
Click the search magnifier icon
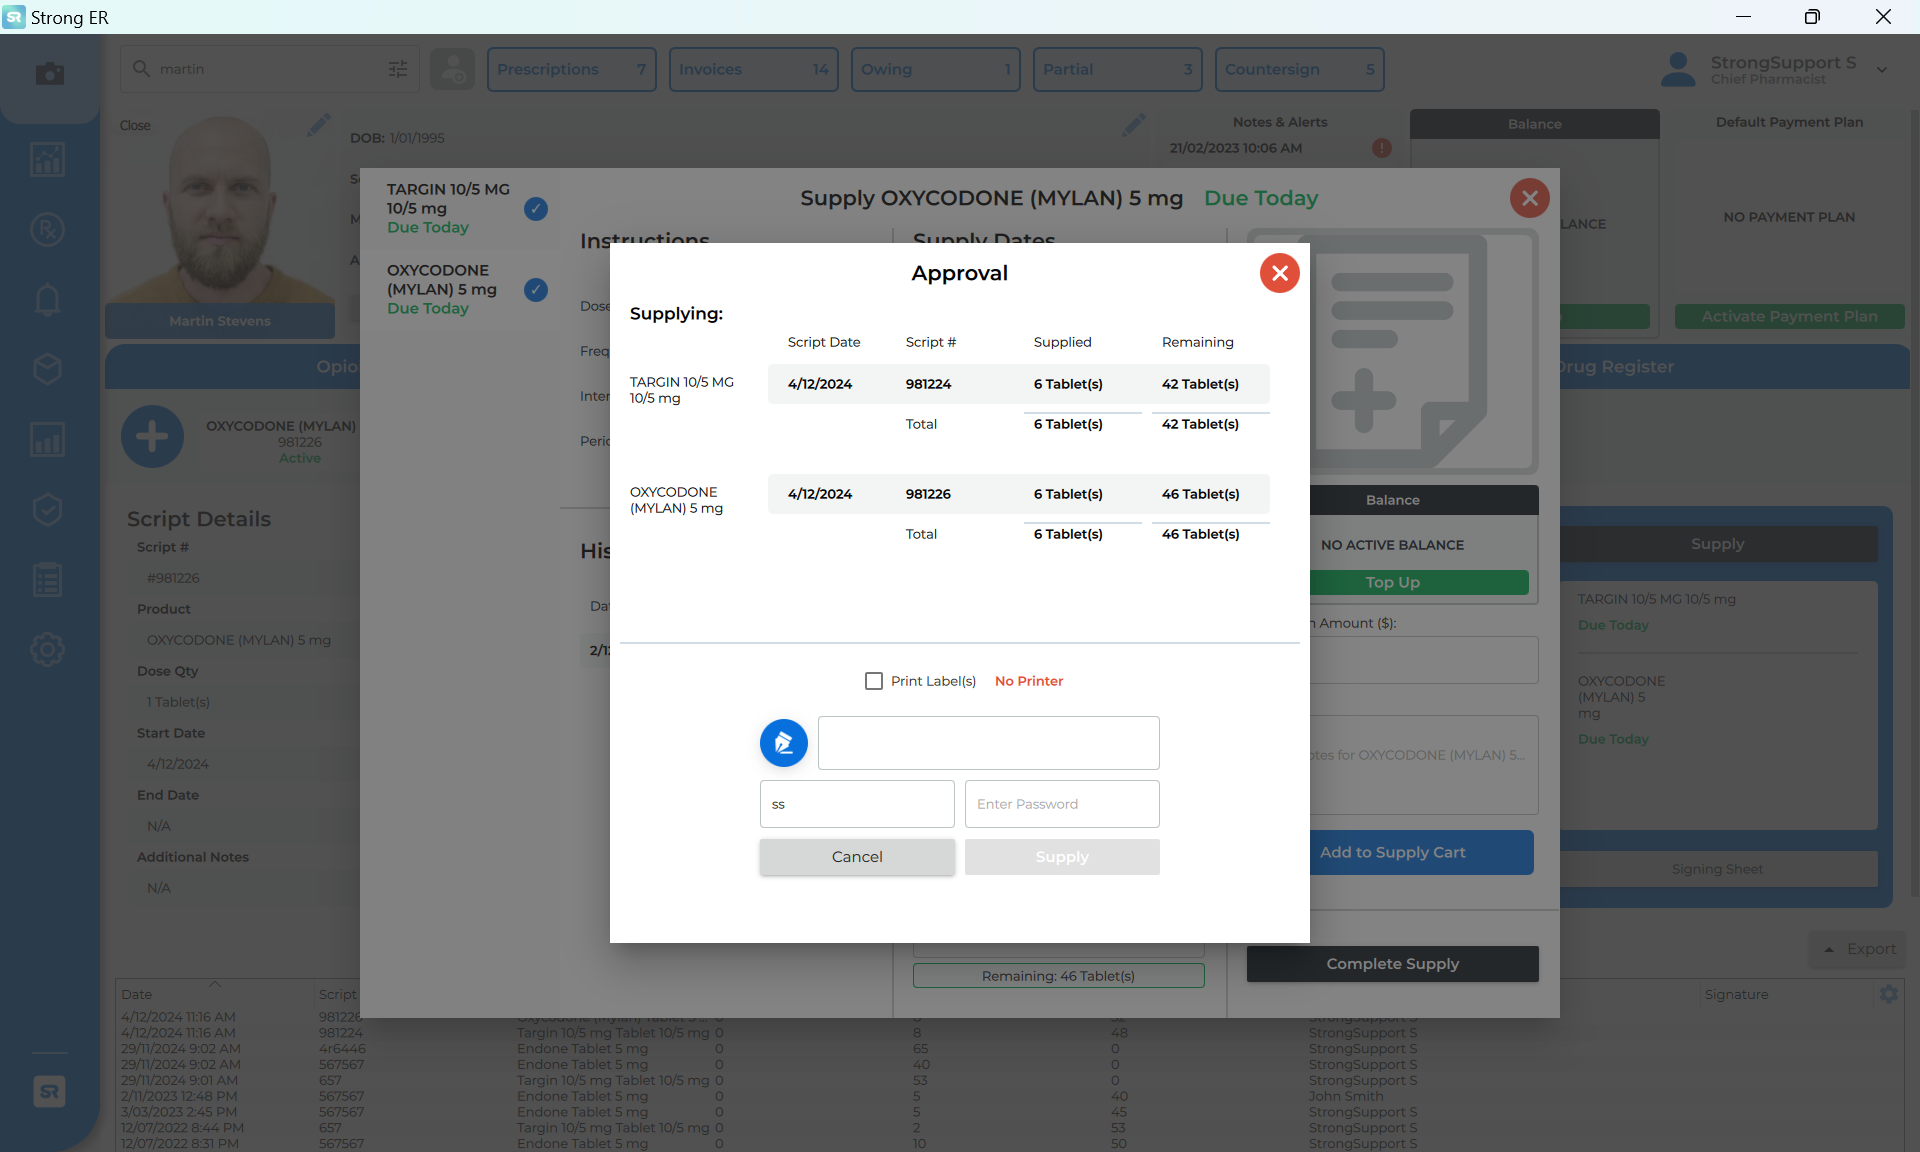click(x=141, y=68)
